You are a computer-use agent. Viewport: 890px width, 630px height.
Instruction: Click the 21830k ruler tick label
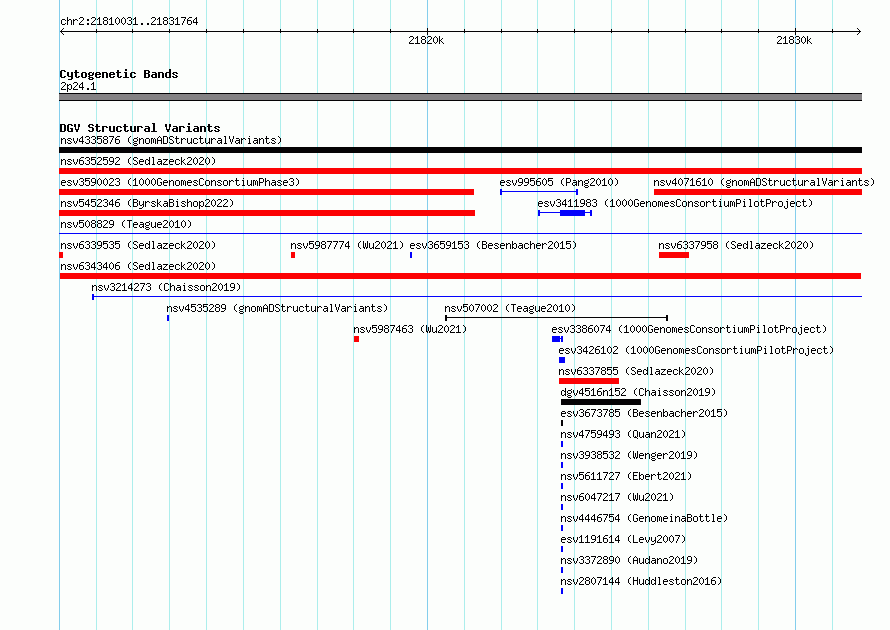[794, 40]
